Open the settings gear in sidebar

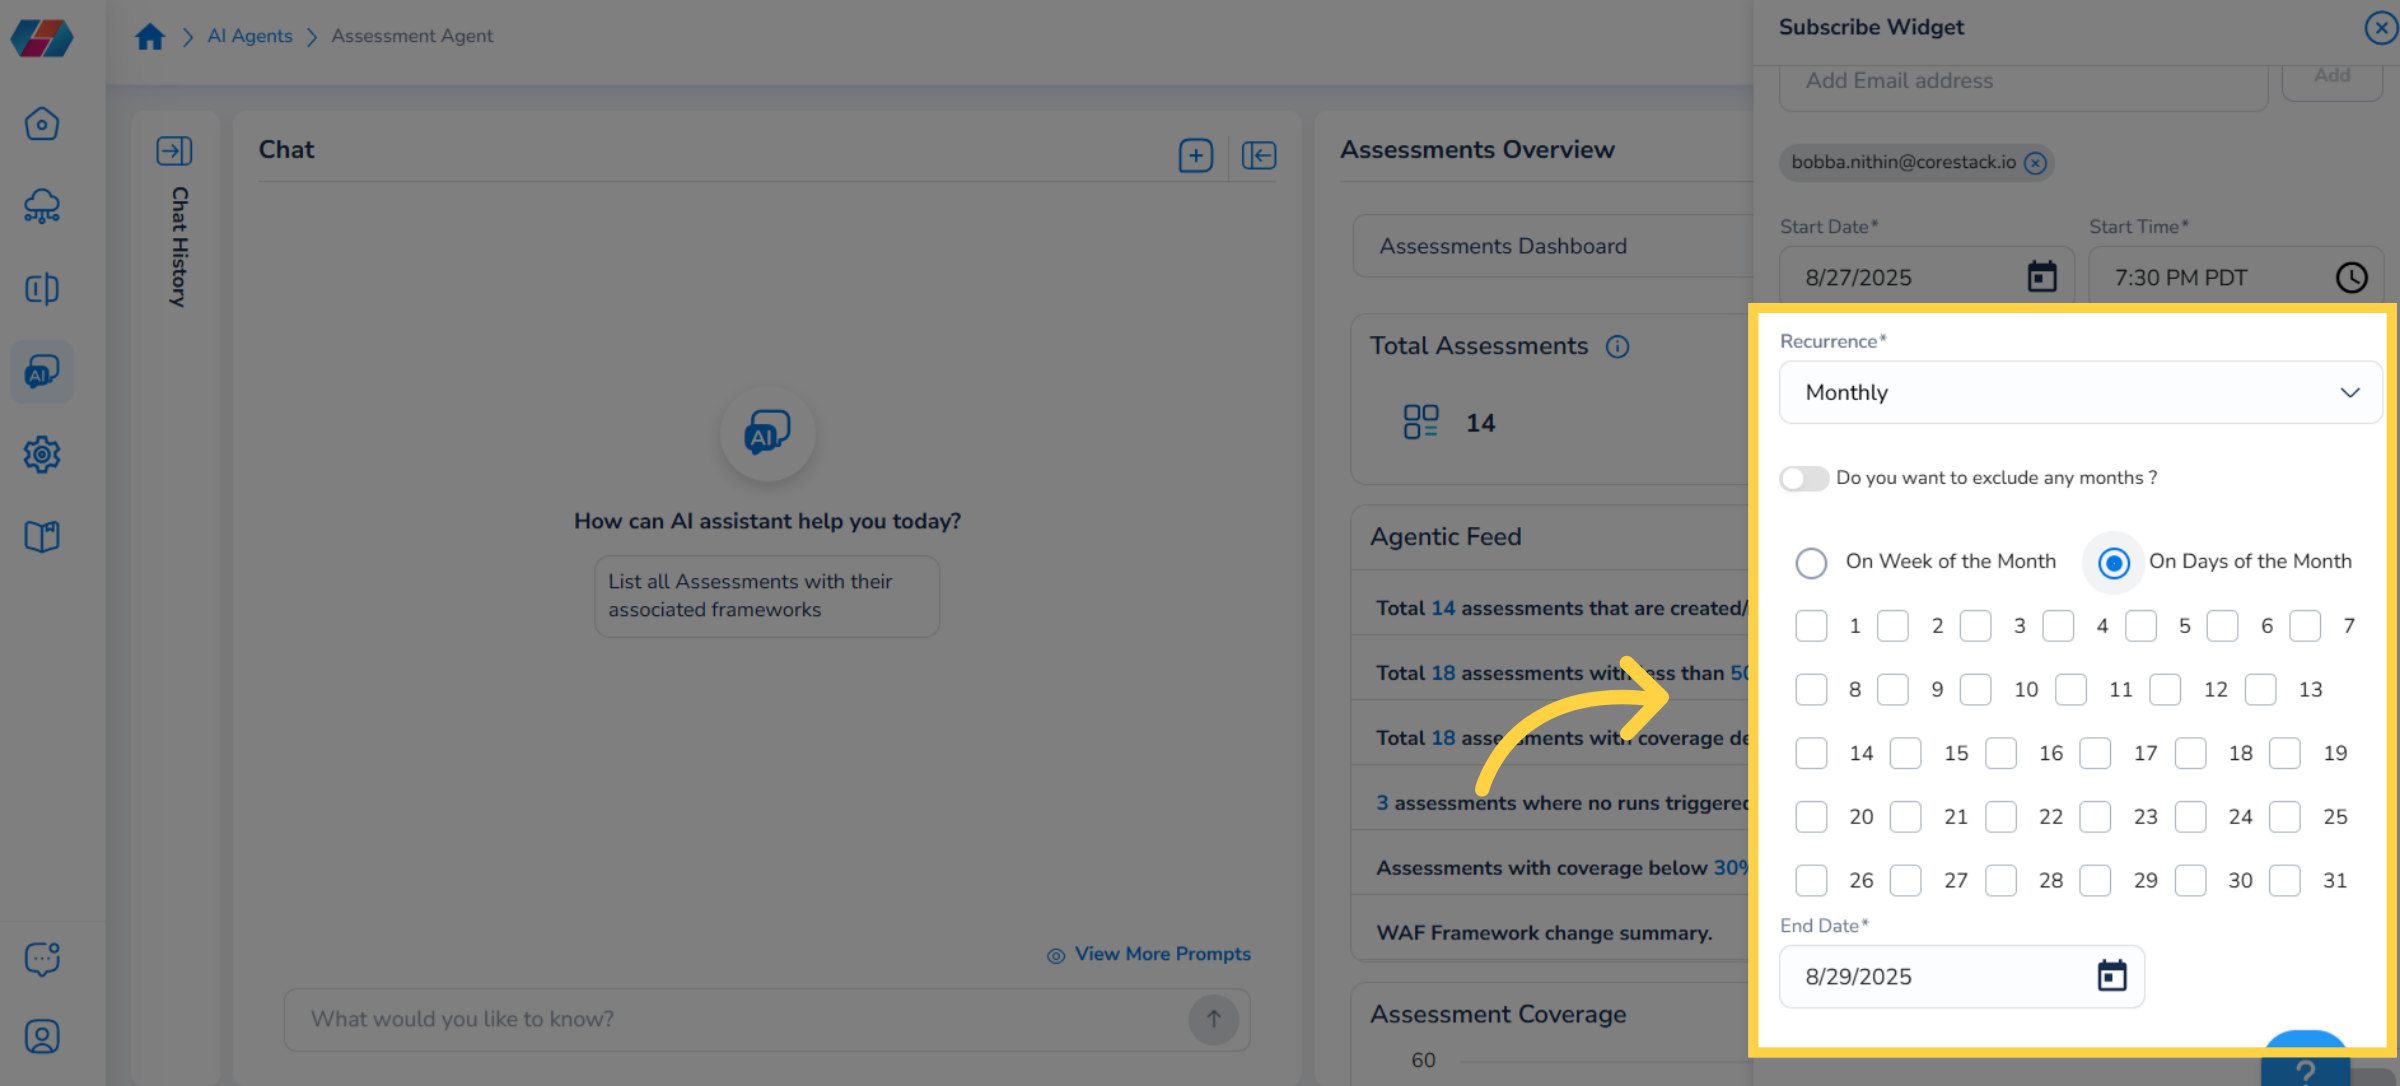click(x=42, y=455)
